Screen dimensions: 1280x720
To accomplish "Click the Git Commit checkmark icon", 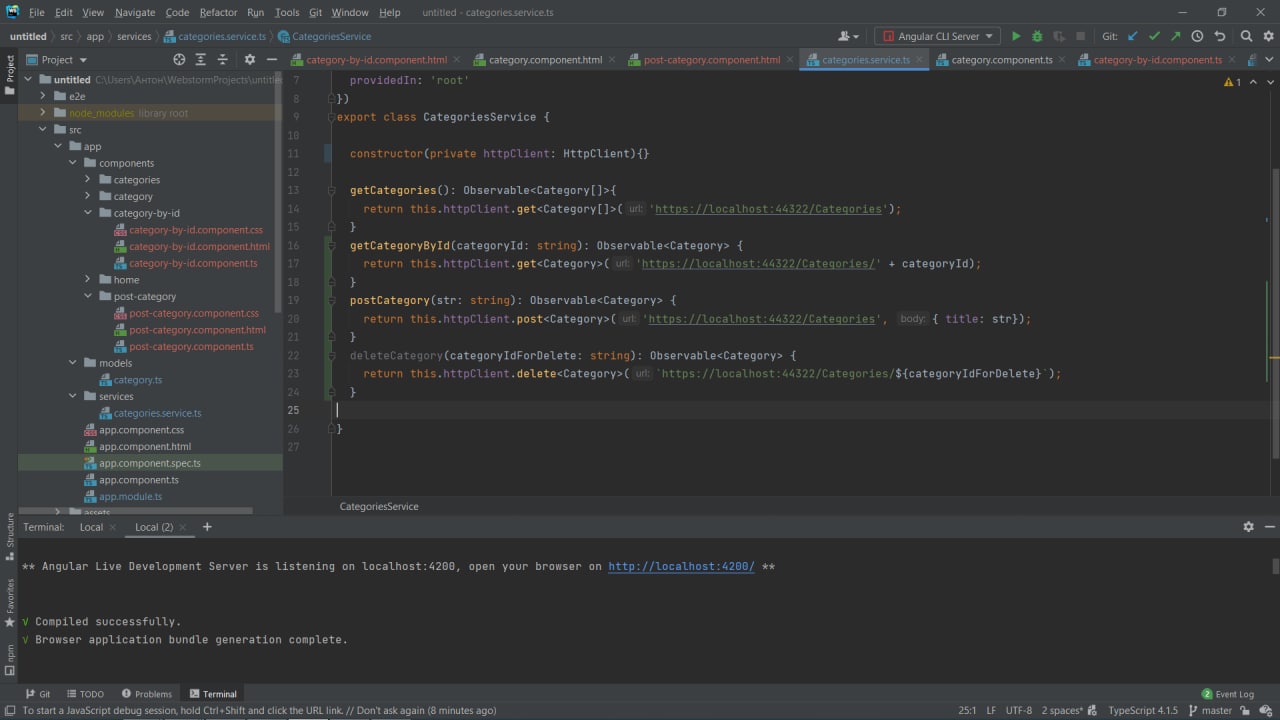I will (1154, 36).
